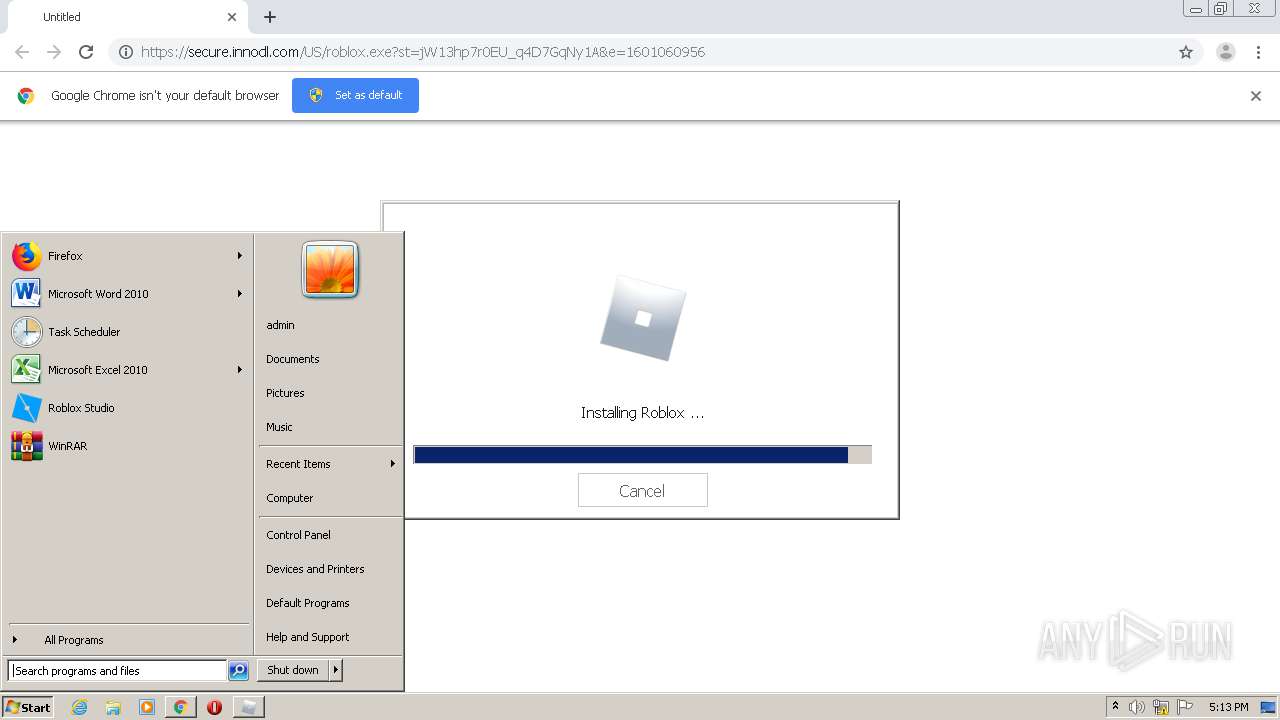
Task: Open the admin user folder
Action: 280,325
